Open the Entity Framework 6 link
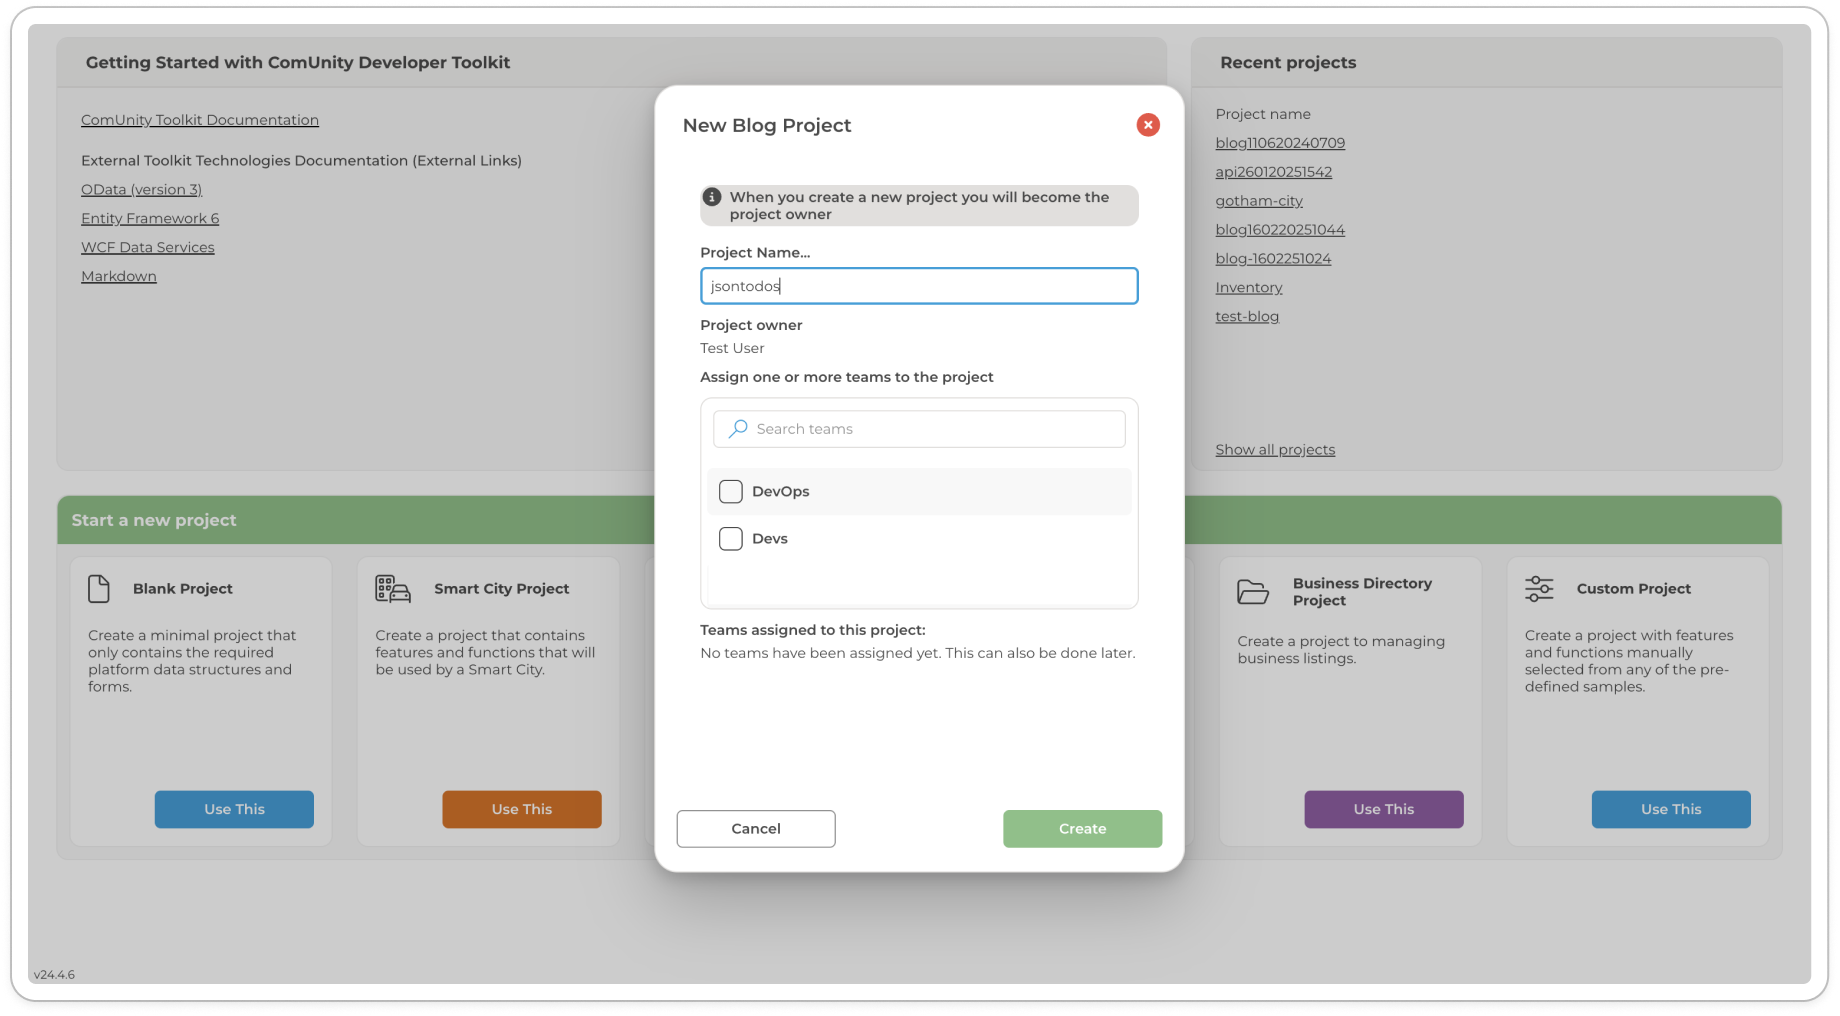Image resolution: width=1840 pixels, height=1016 pixels. (x=150, y=219)
